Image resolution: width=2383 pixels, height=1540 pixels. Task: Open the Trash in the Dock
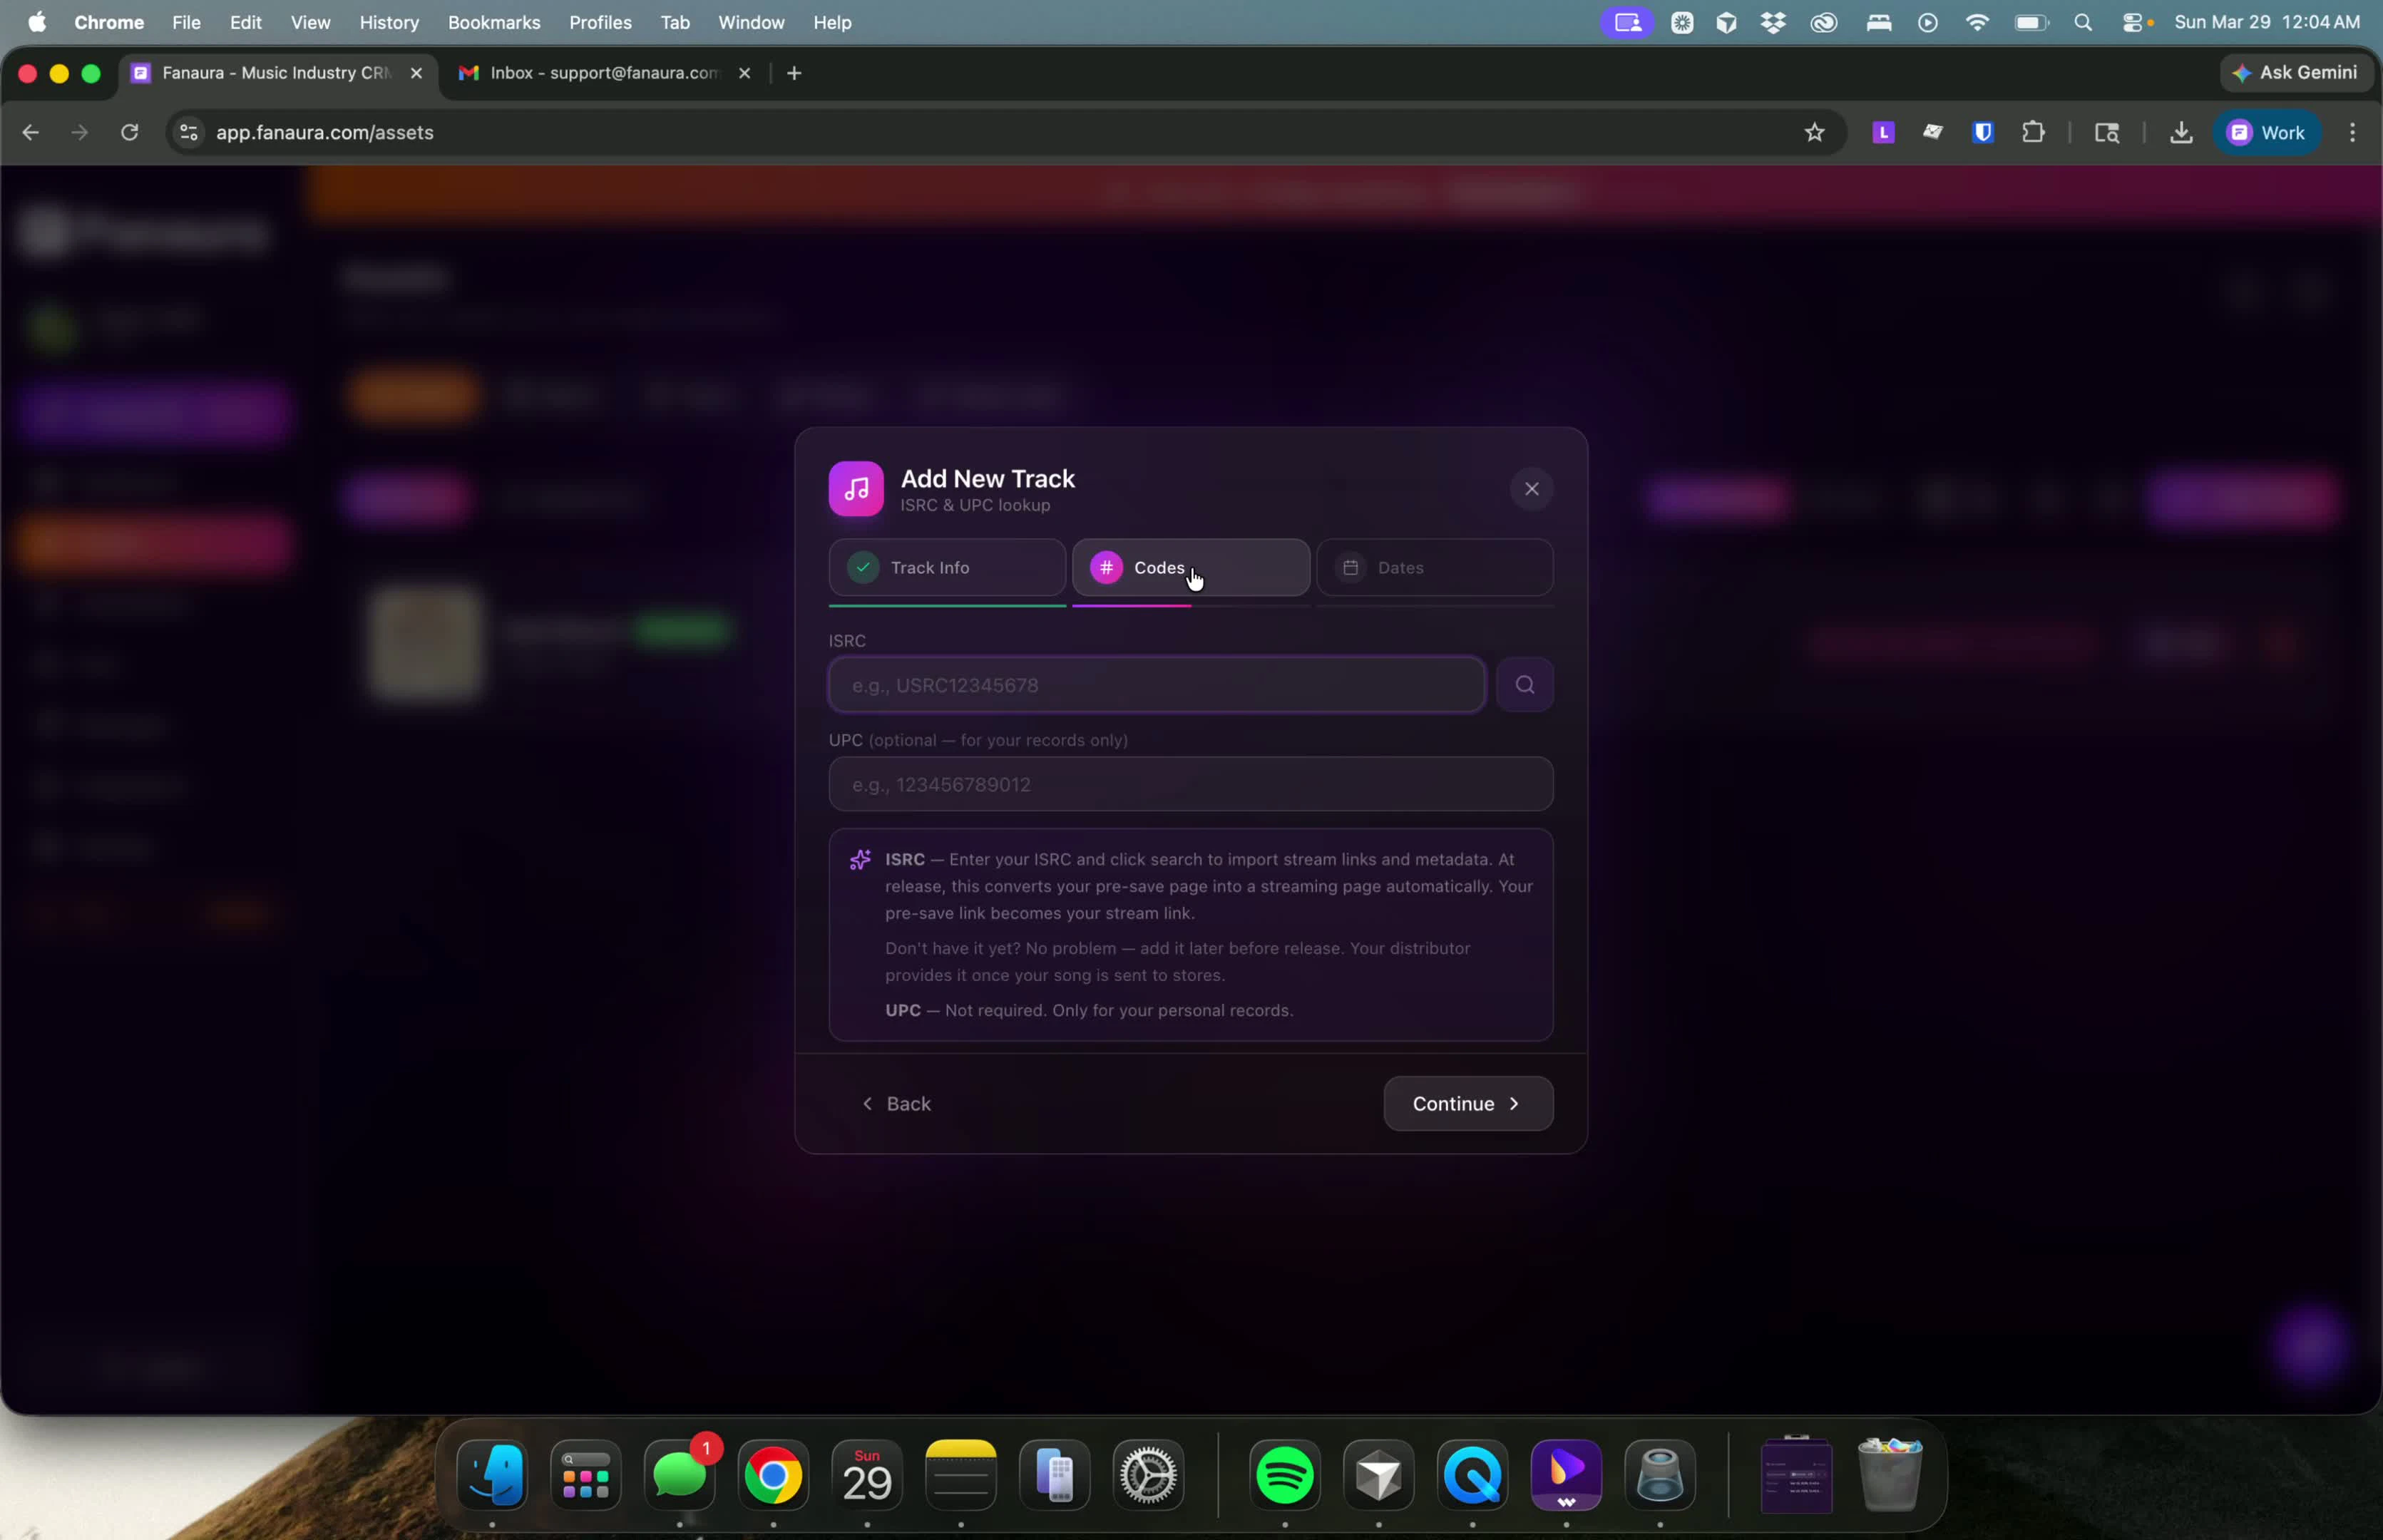coord(1890,1475)
